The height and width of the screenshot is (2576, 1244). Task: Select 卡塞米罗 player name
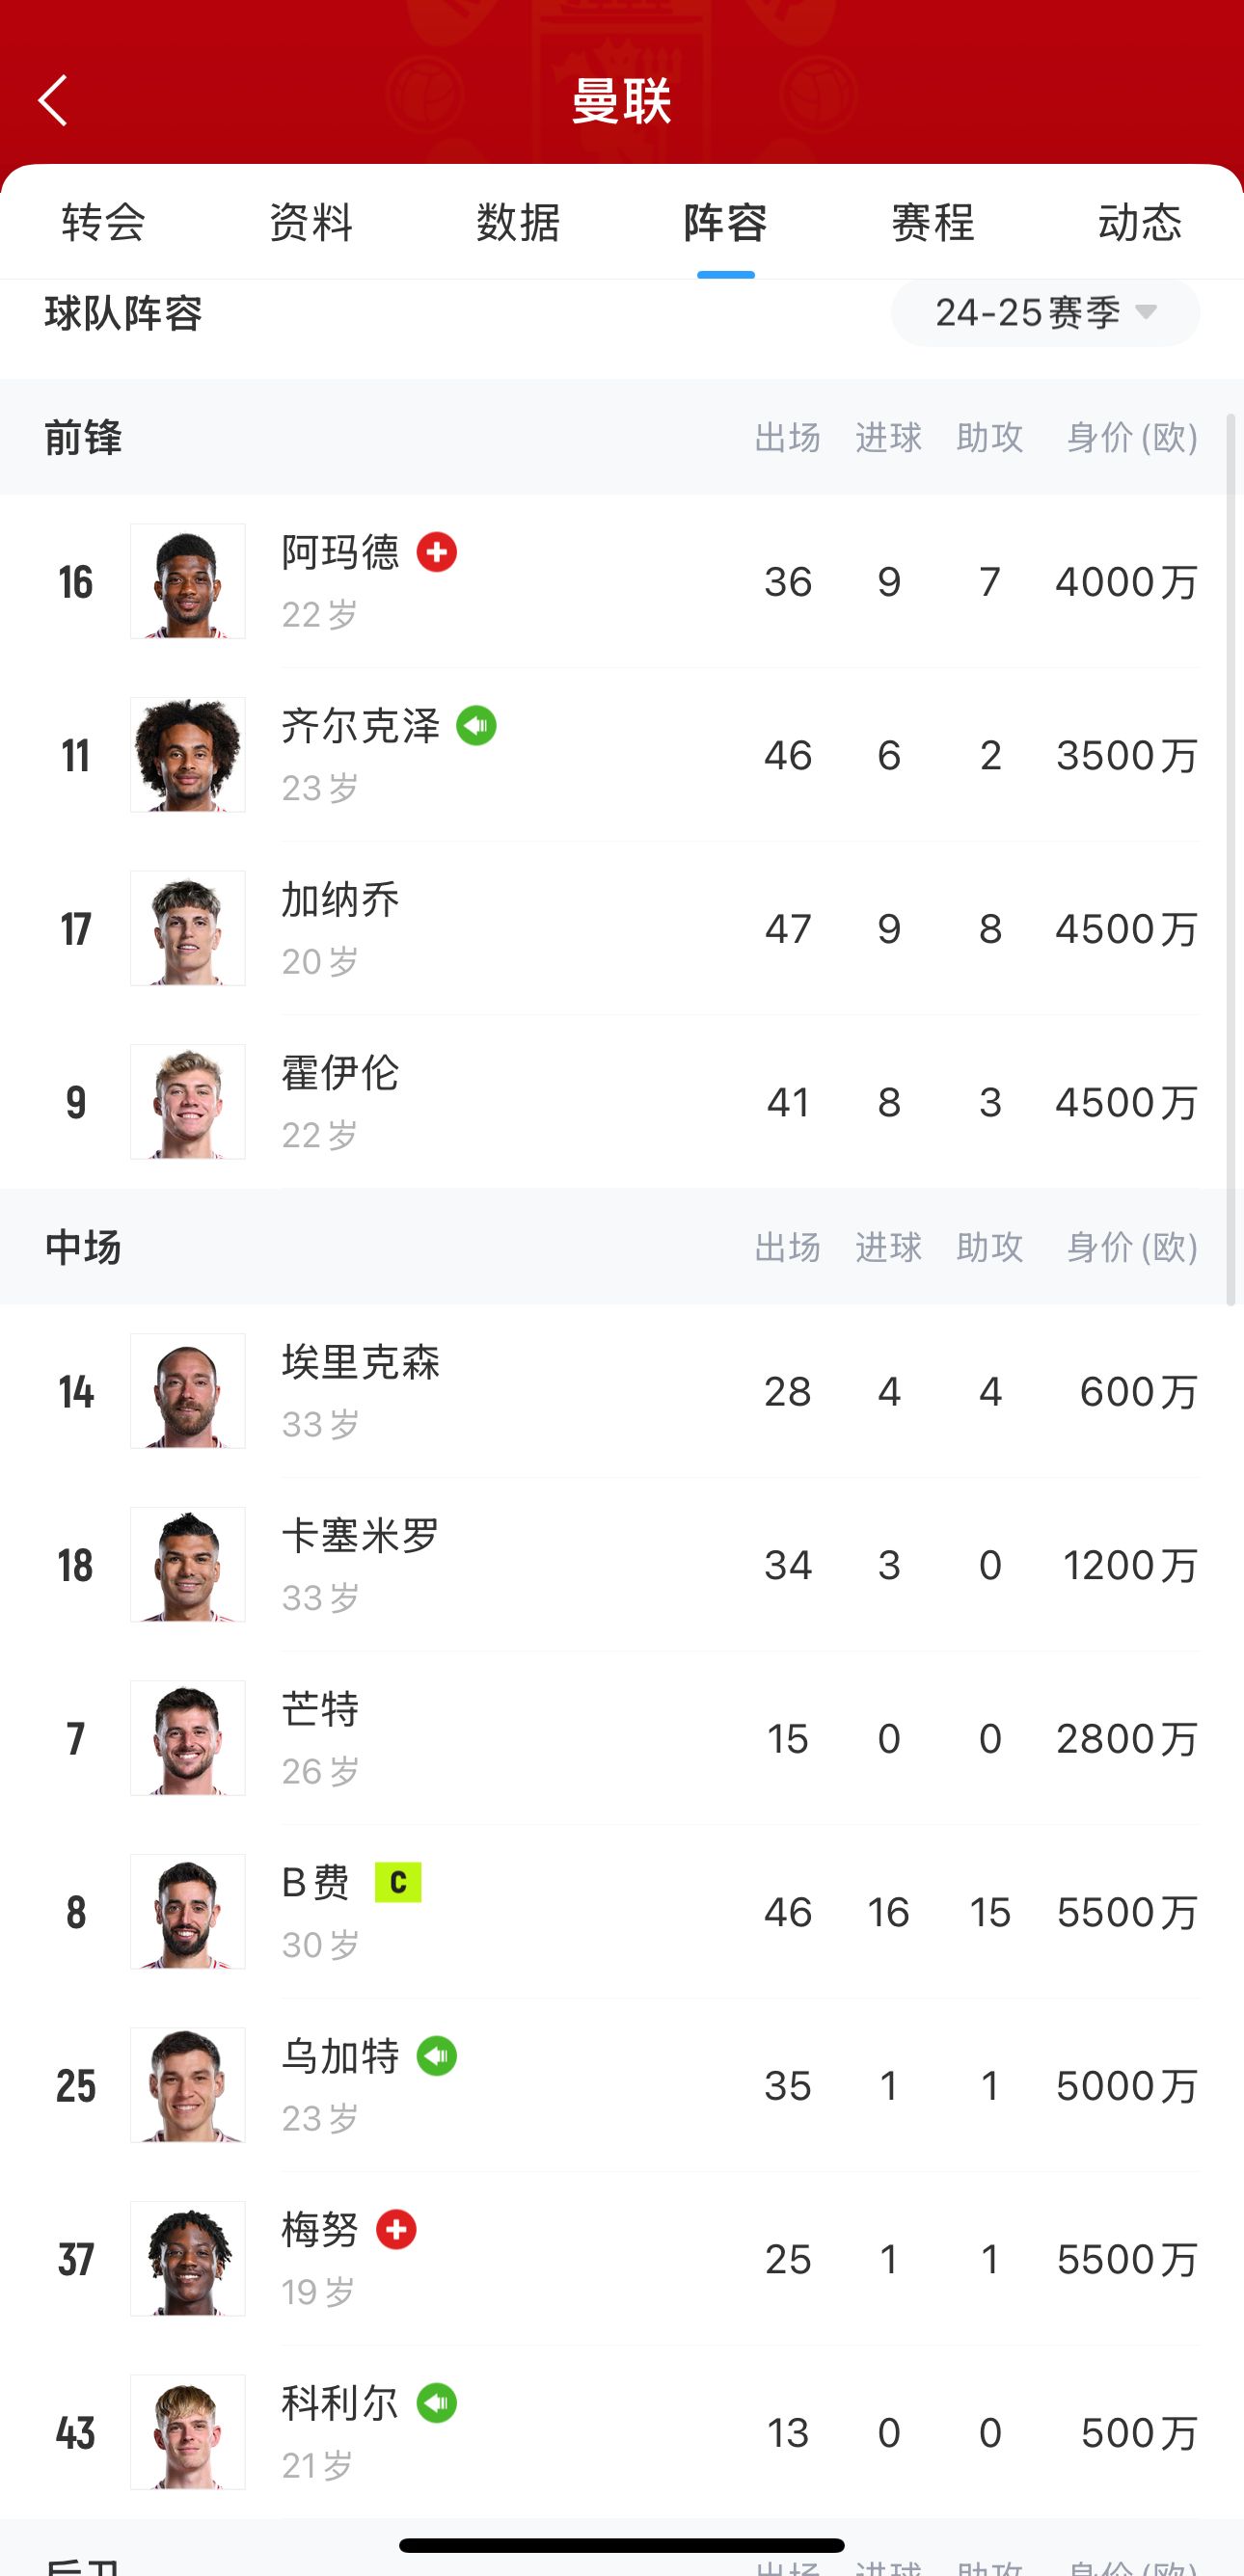(x=361, y=1536)
